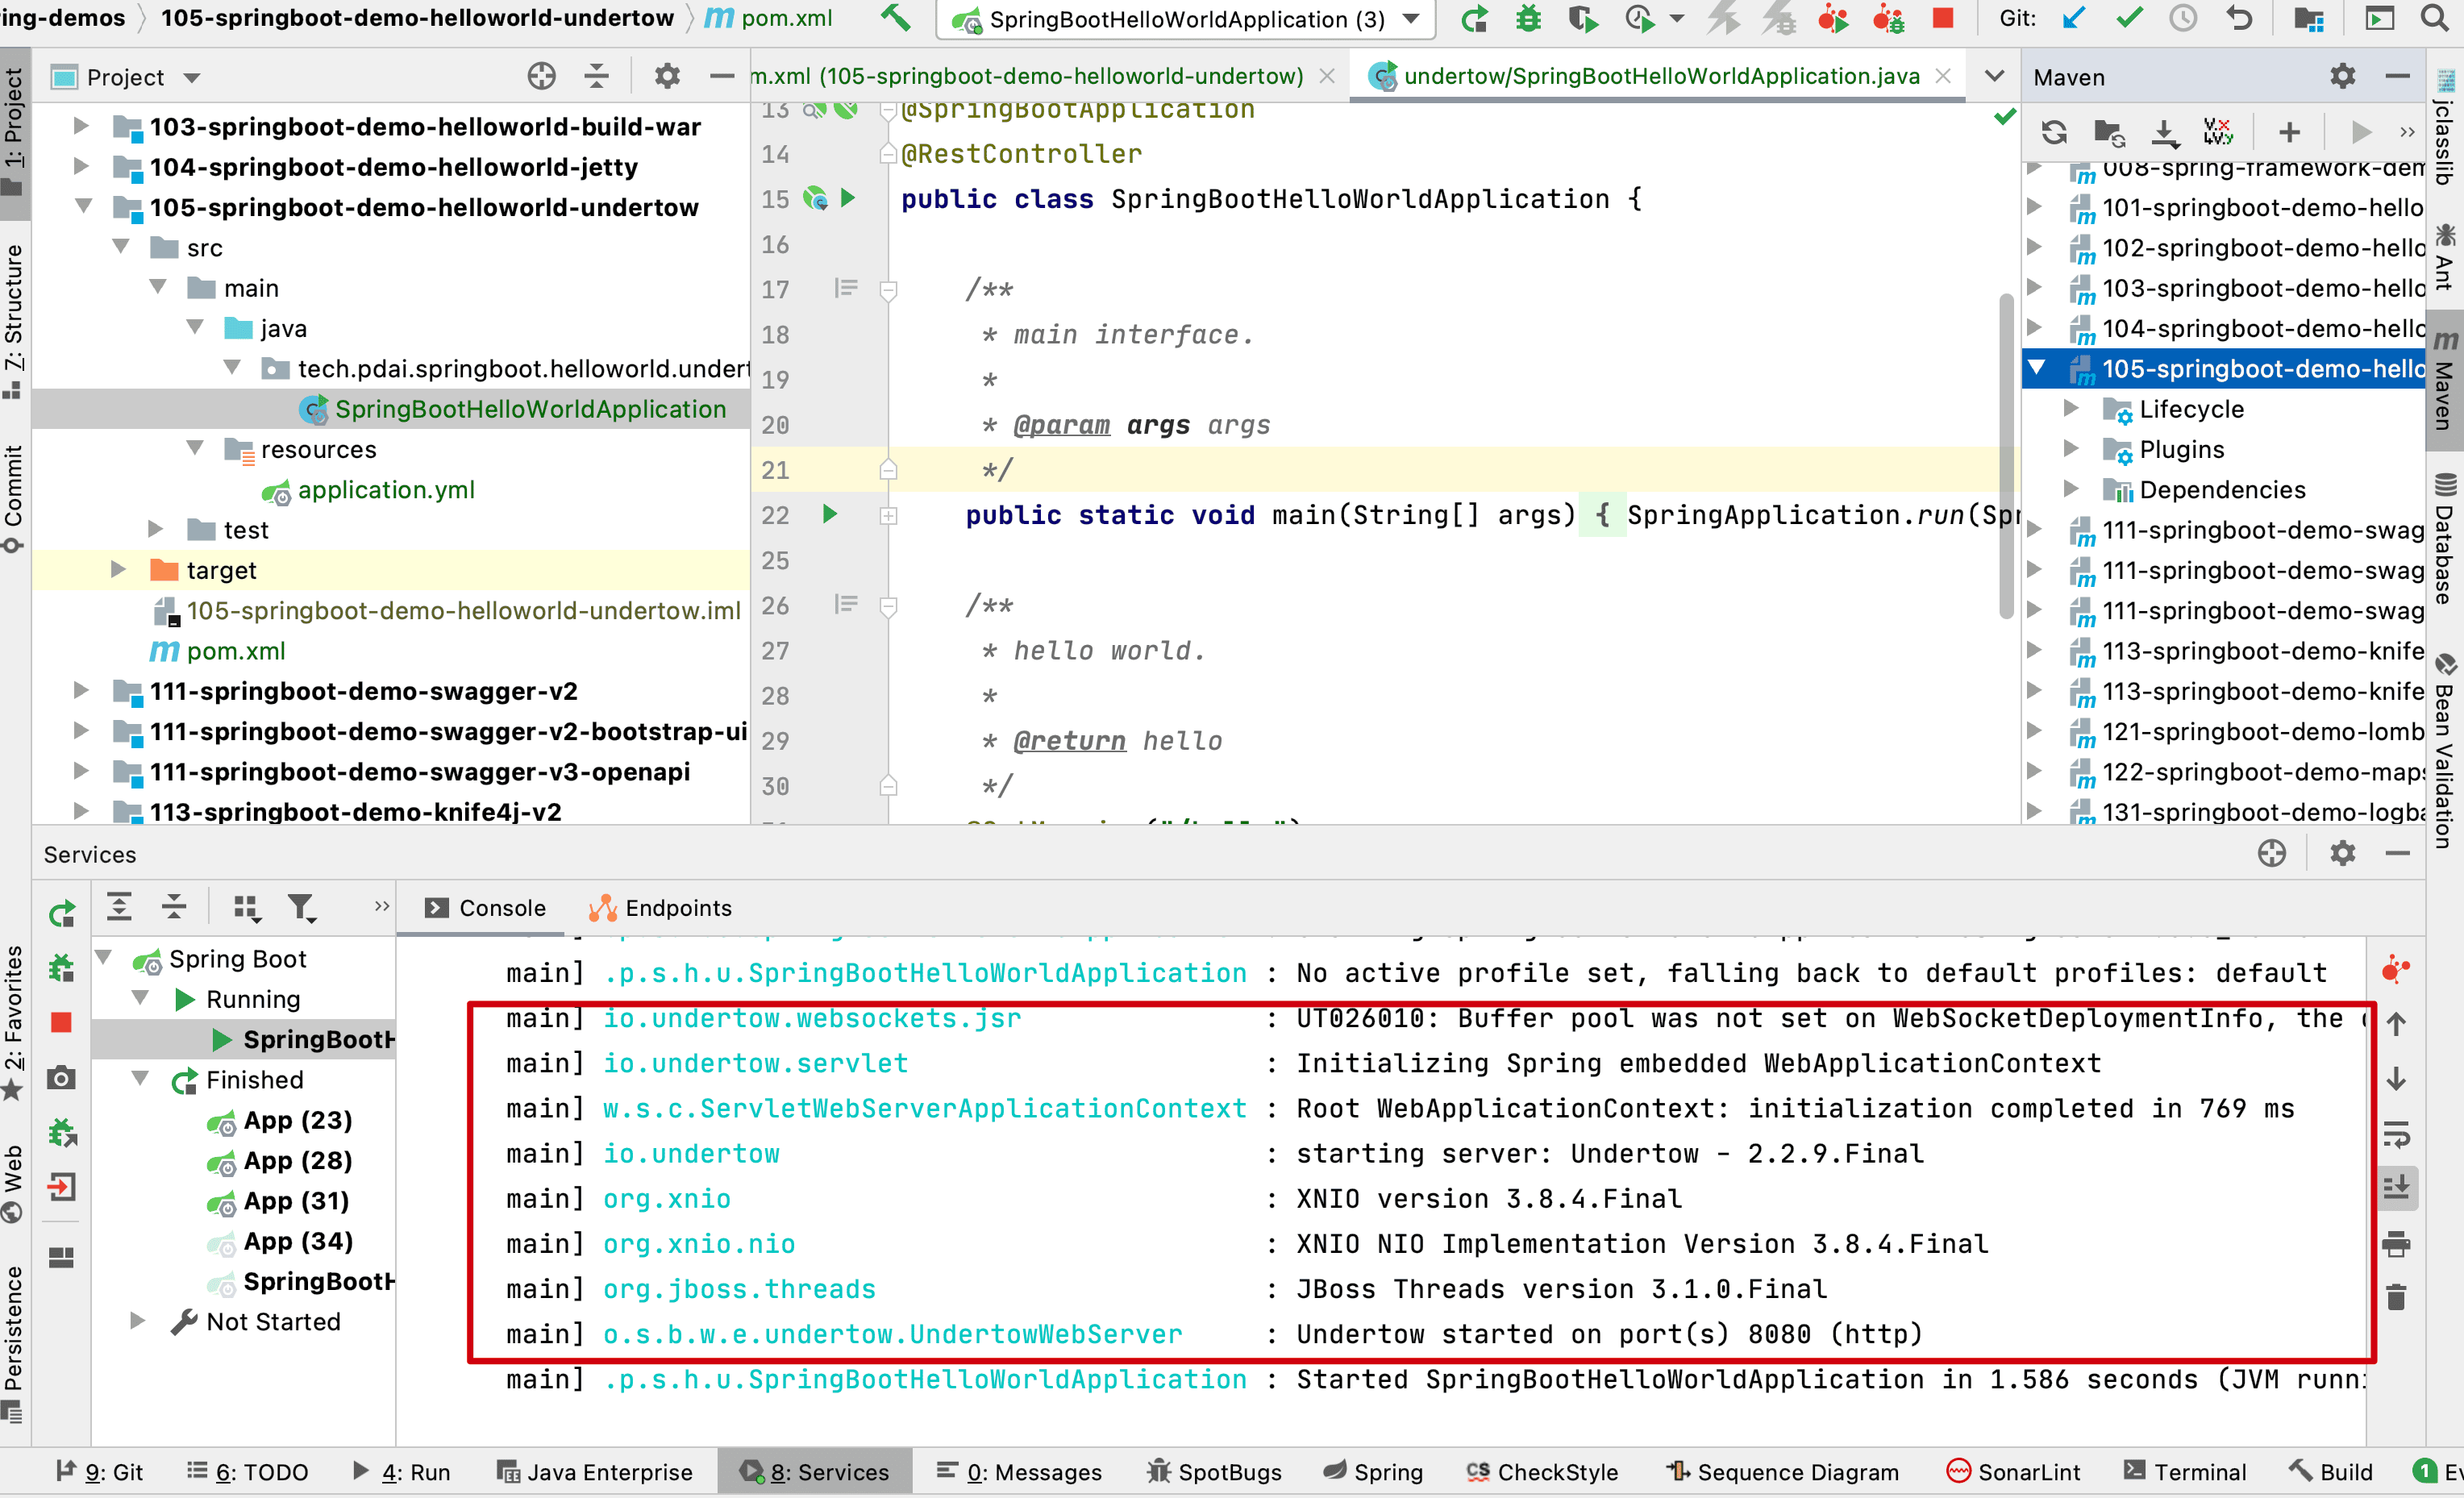Open application.yml in the project tree
Screen dimensions: 2464x1498
pyautogui.click(x=385, y=490)
